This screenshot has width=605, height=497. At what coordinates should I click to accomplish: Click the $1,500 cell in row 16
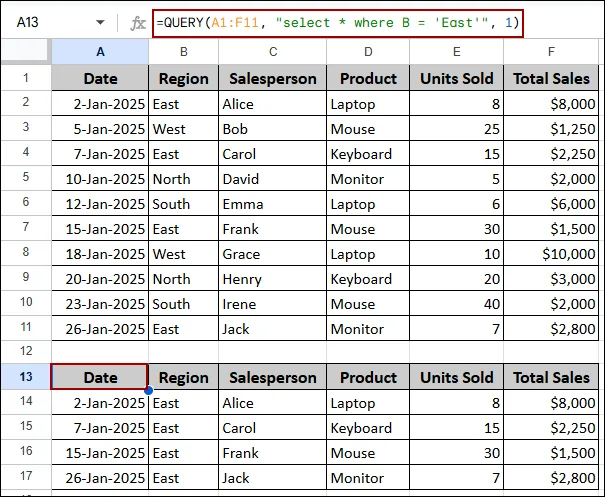click(x=551, y=453)
